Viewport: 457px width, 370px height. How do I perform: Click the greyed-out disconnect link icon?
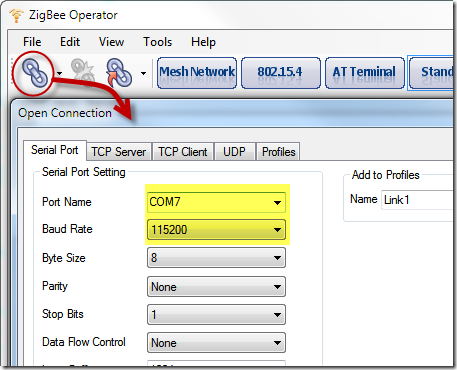point(83,72)
